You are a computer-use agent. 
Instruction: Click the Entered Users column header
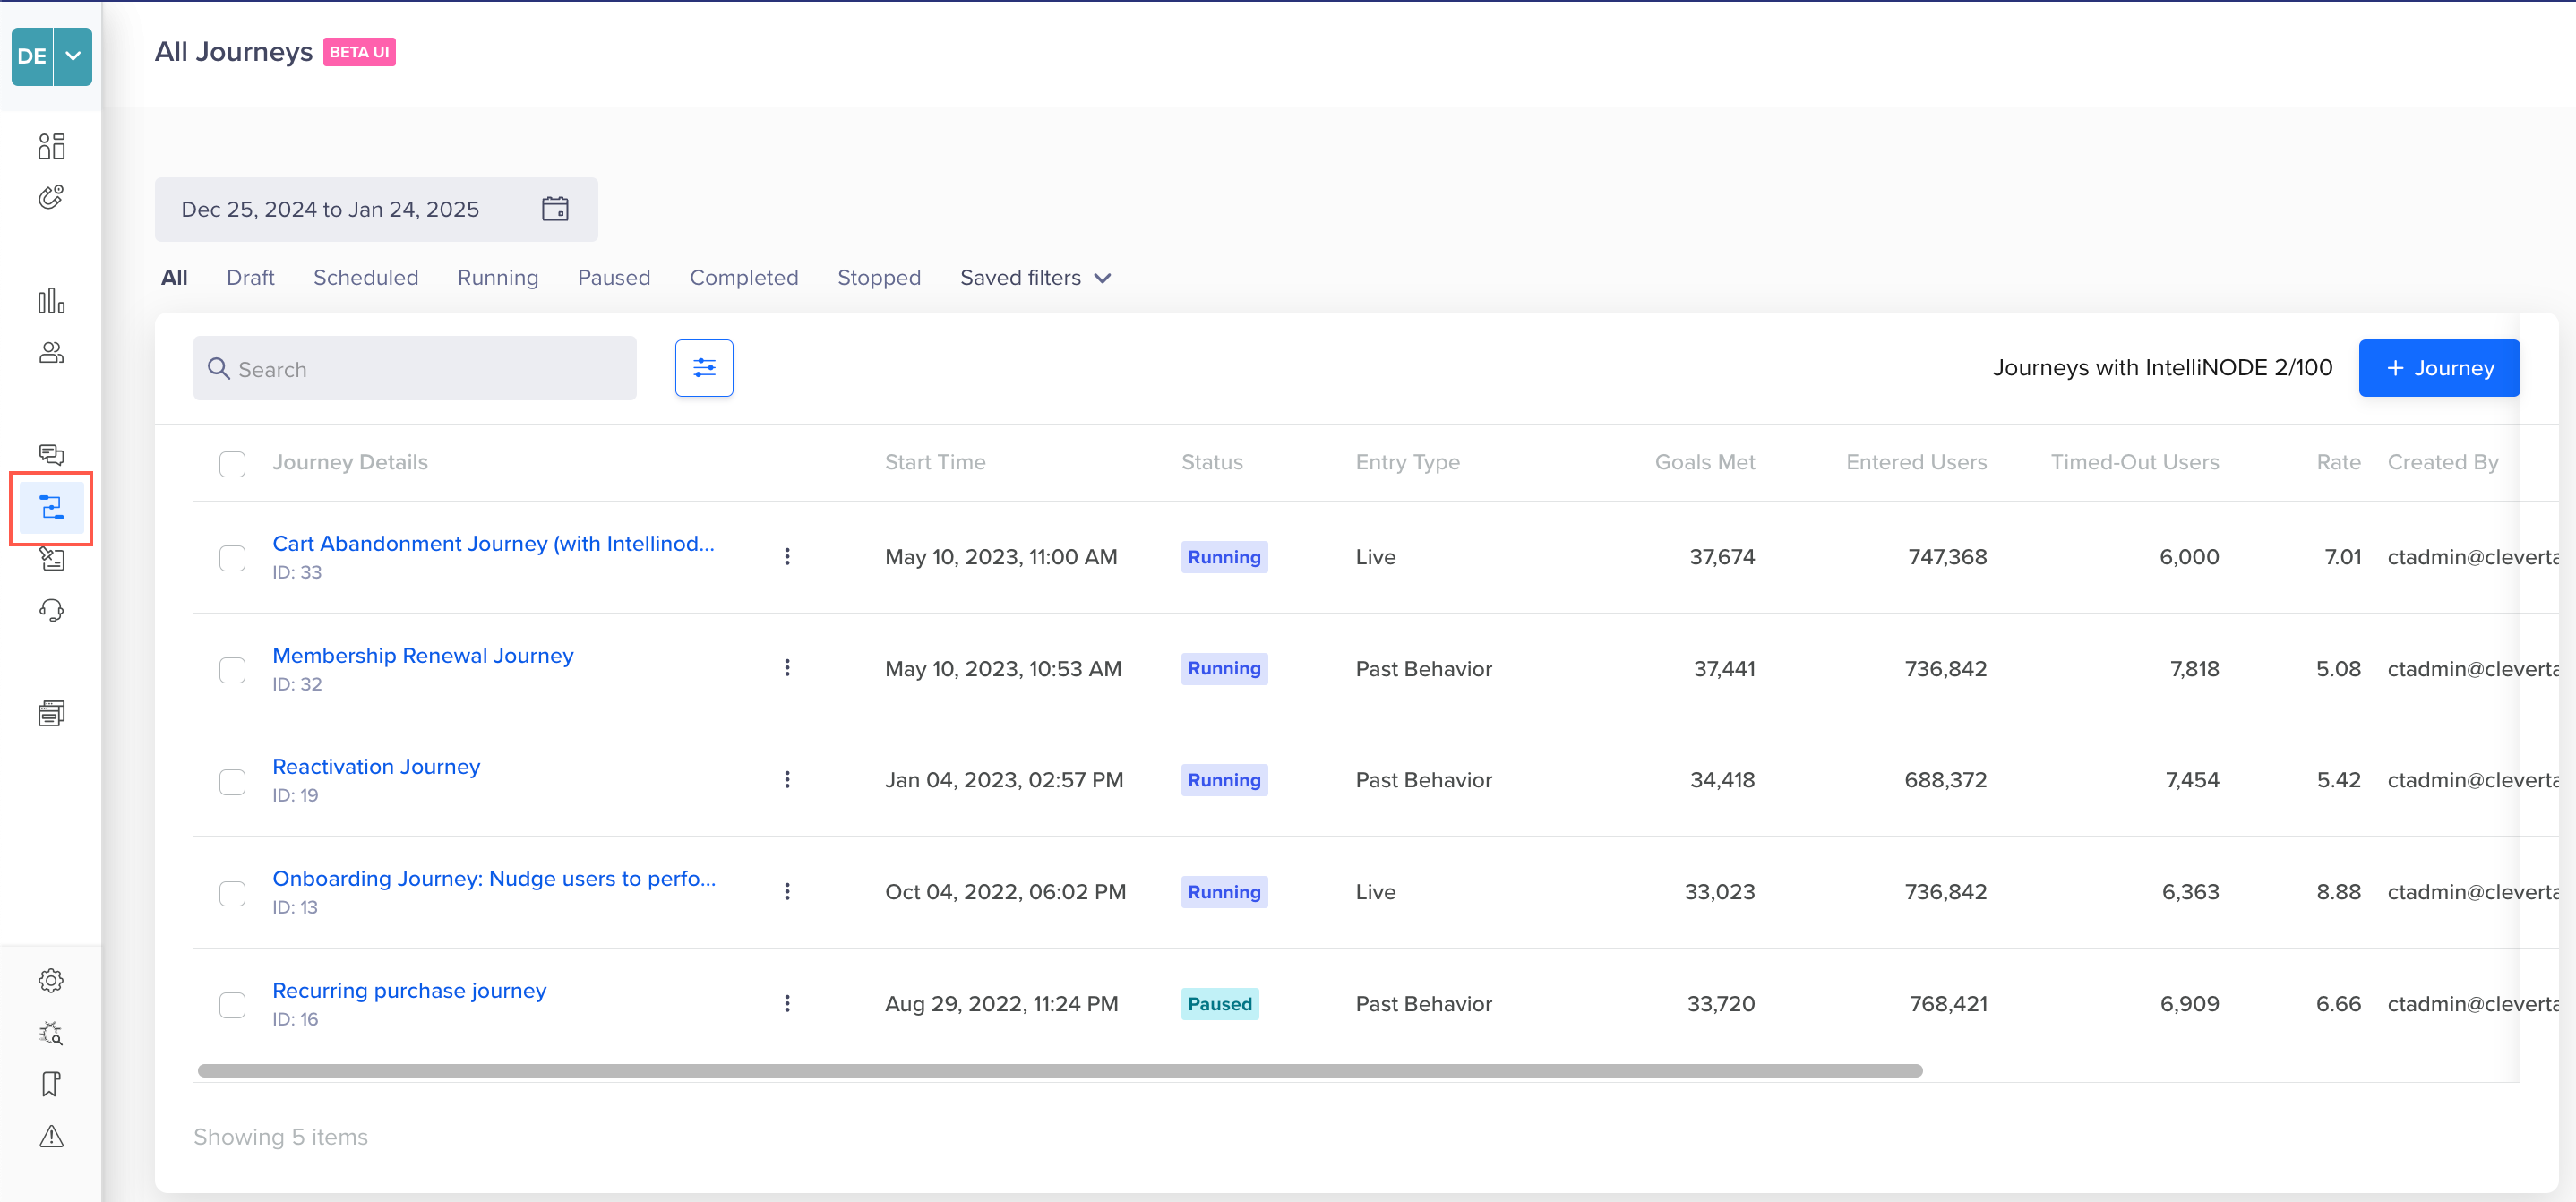click(x=1916, y=462)
